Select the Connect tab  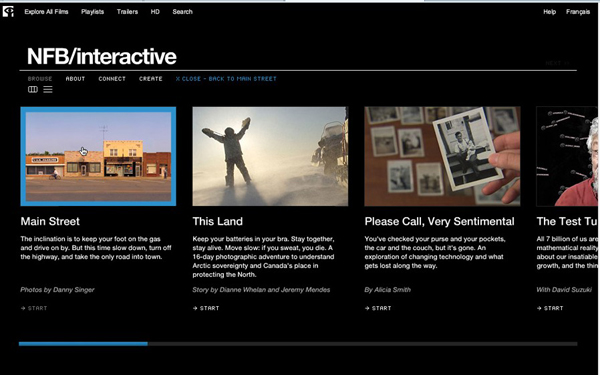click(x=112, y=79)
